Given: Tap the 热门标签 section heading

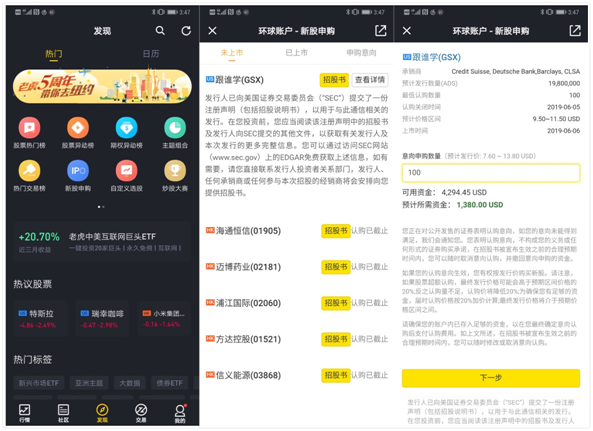Looking at the screenshot, I should click(x=33, y=360).
